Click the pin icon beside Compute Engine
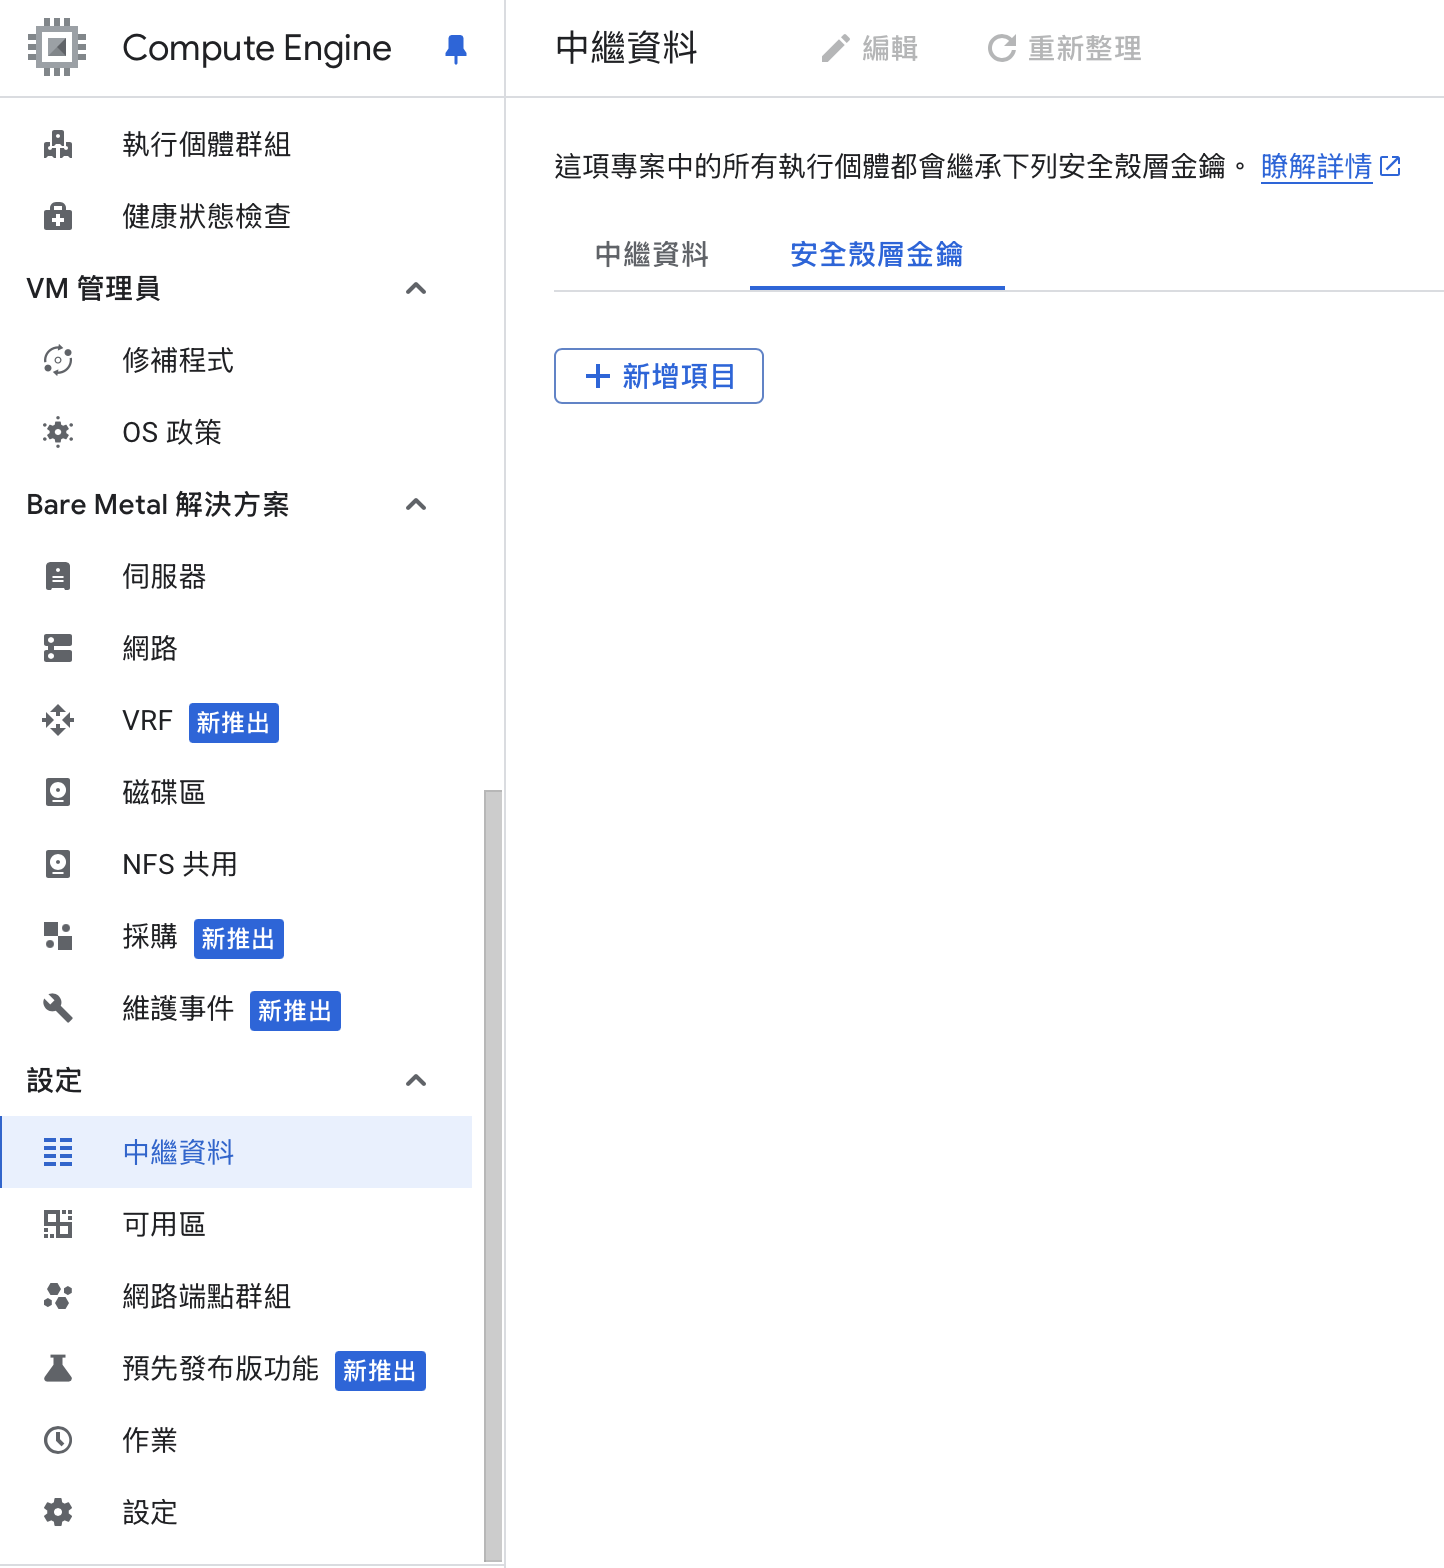This screenshot has height=1568, width=1444. 456,48
